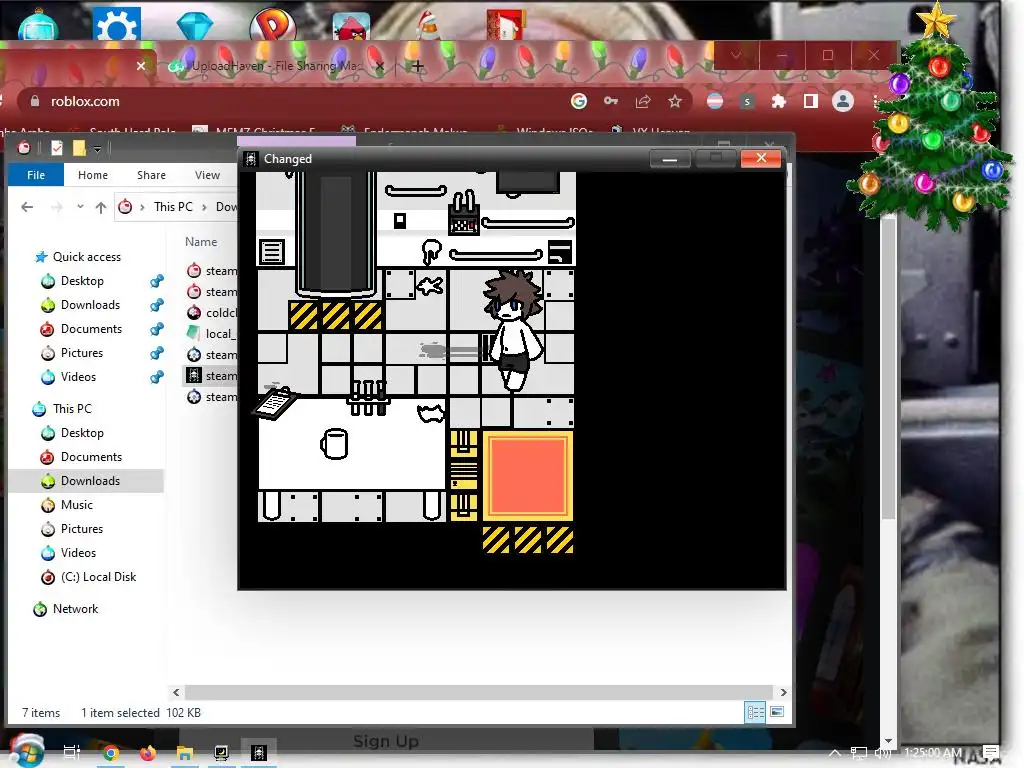Open Documents under Quick access
The height and width of the screenshot is (768, 1024).
[91, 328]
